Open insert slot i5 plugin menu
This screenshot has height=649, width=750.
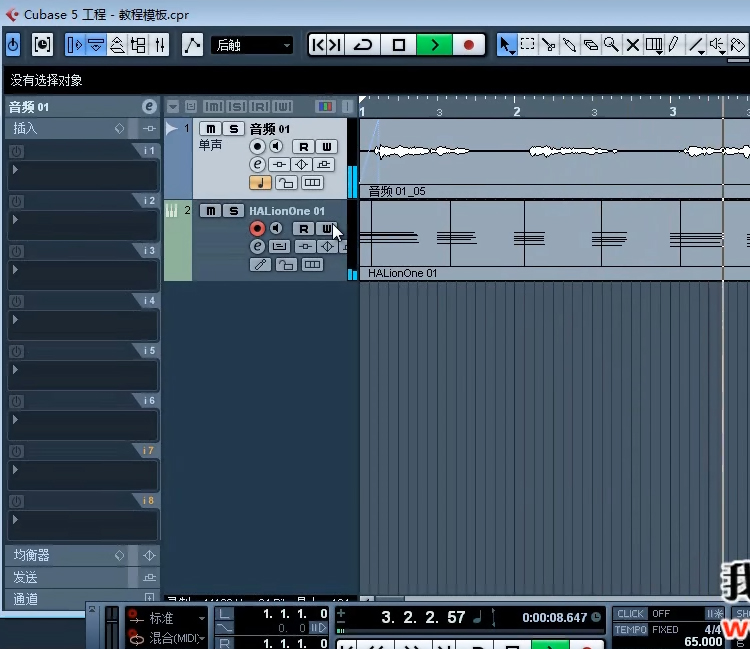point(83,376)
